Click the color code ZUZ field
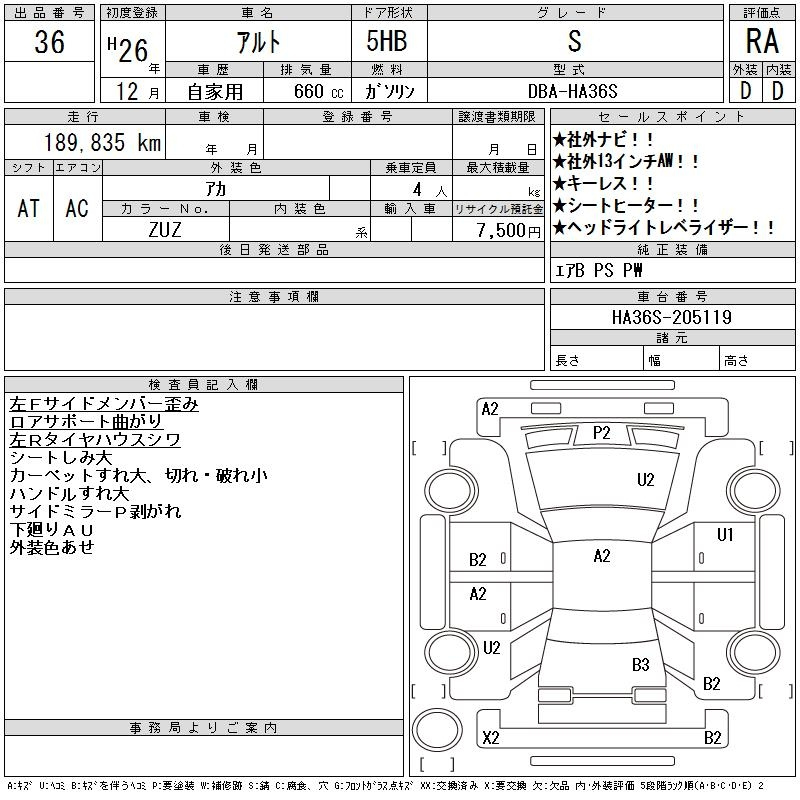The height and width of the screenshot is (800, 800). [165, 229]
